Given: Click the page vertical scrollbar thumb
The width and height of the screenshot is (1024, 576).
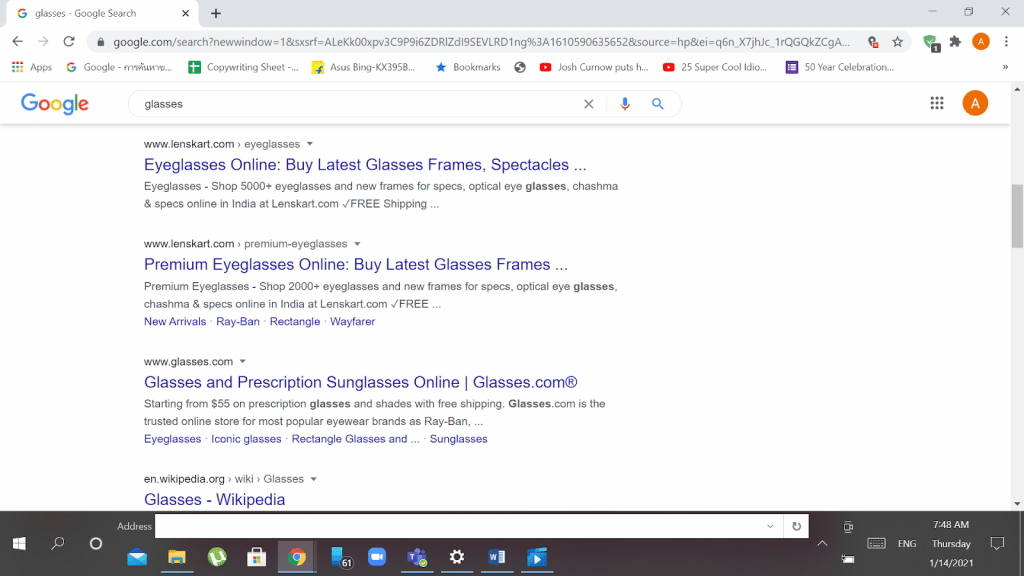Looking at the screenshot, I should 1017,216.
